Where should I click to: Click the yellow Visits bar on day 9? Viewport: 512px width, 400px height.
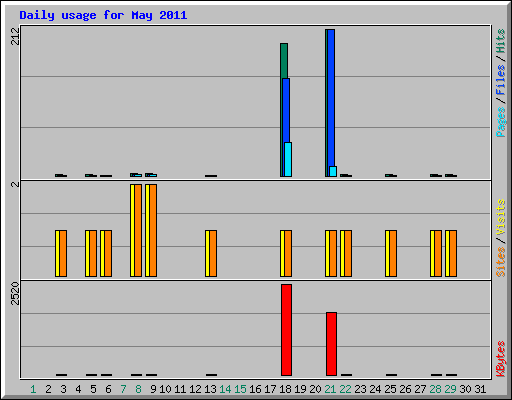[x=147, y=230]
